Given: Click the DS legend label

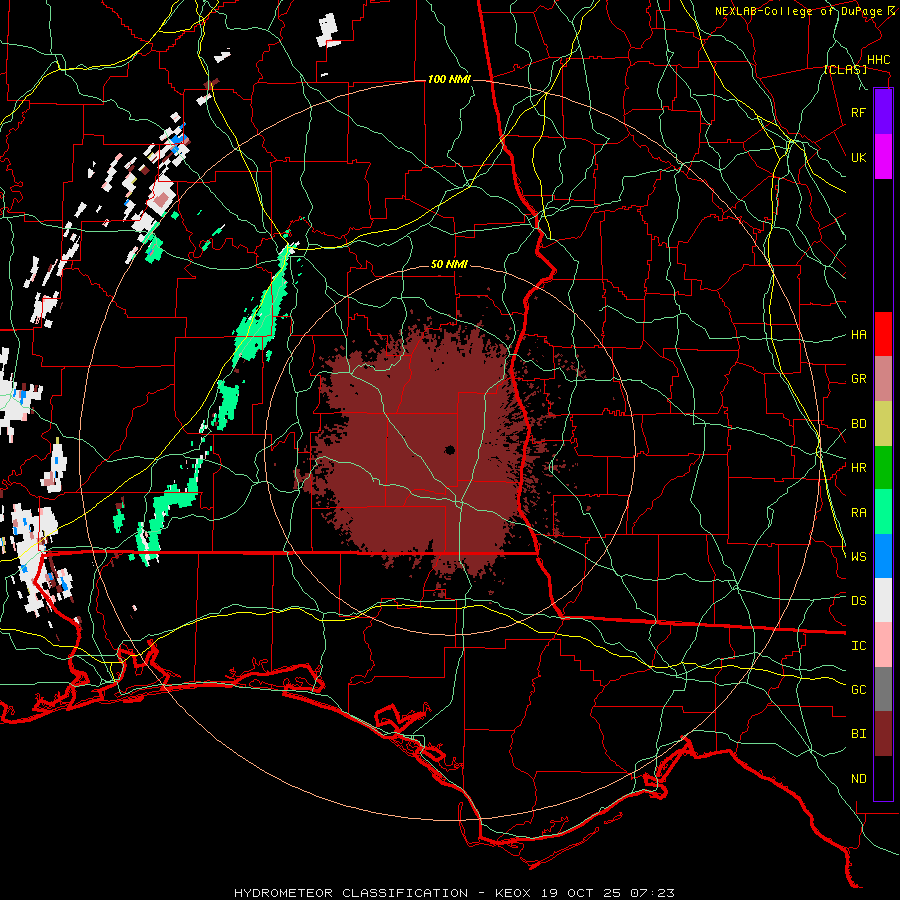Looking at the screenshot, I should point(858,601).
